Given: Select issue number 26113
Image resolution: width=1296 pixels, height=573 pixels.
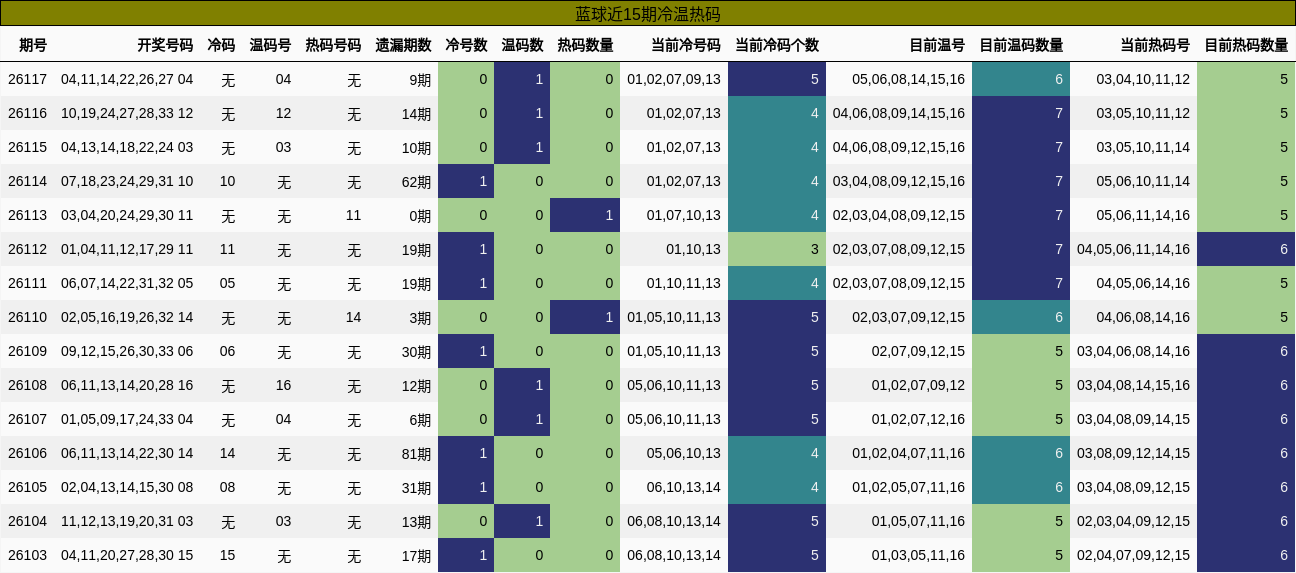Looking at the screenshot, I should pyautogui.click(x=27, y=215).
